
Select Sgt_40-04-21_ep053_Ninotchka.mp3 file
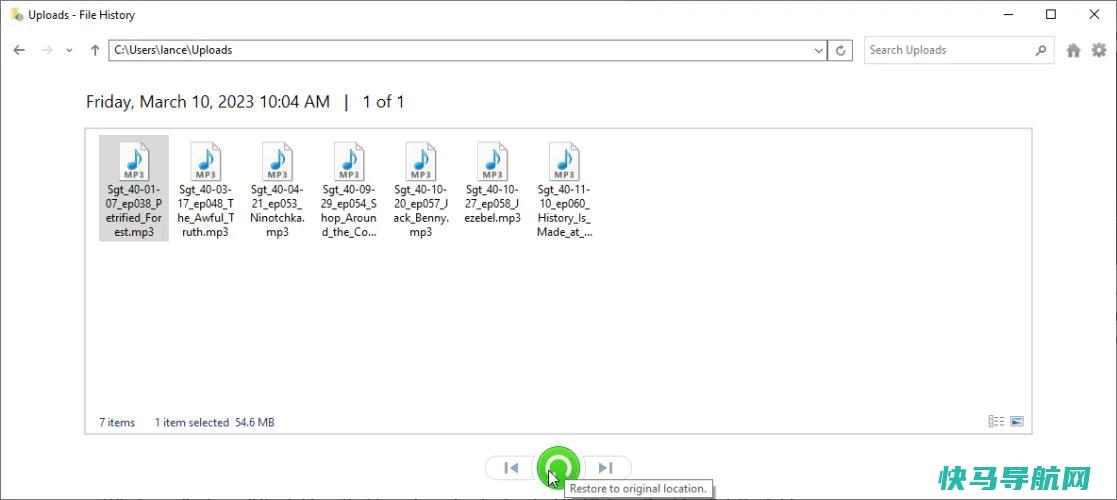(x=277, y=189)
